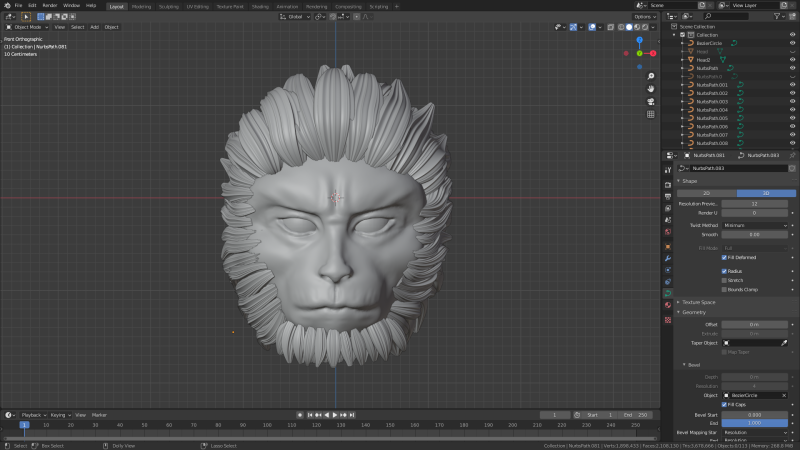Click the eyedropper next to Taper Object

785,343
